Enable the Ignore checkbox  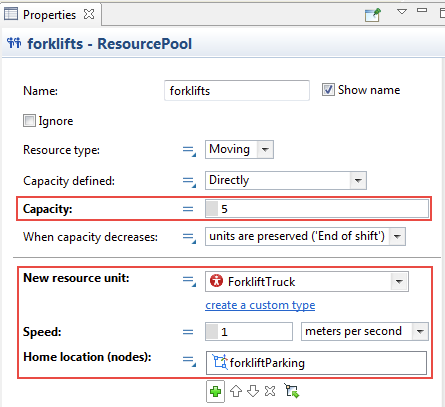coord(29,120)
